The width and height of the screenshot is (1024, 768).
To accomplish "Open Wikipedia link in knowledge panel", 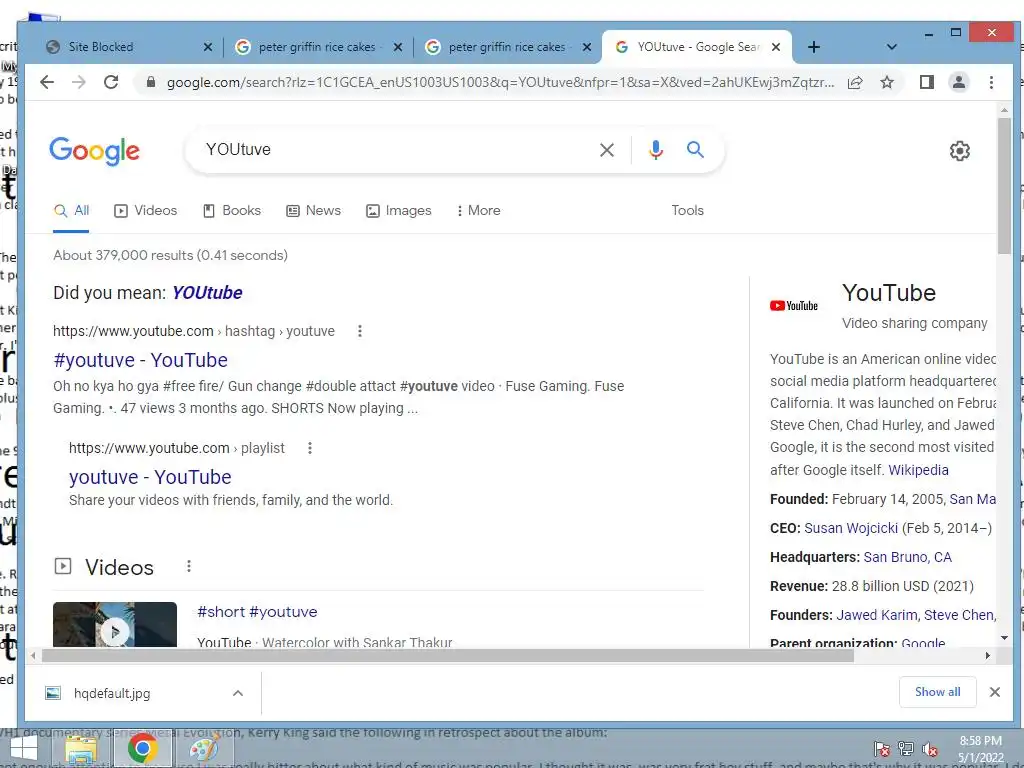I will [918, 470].
